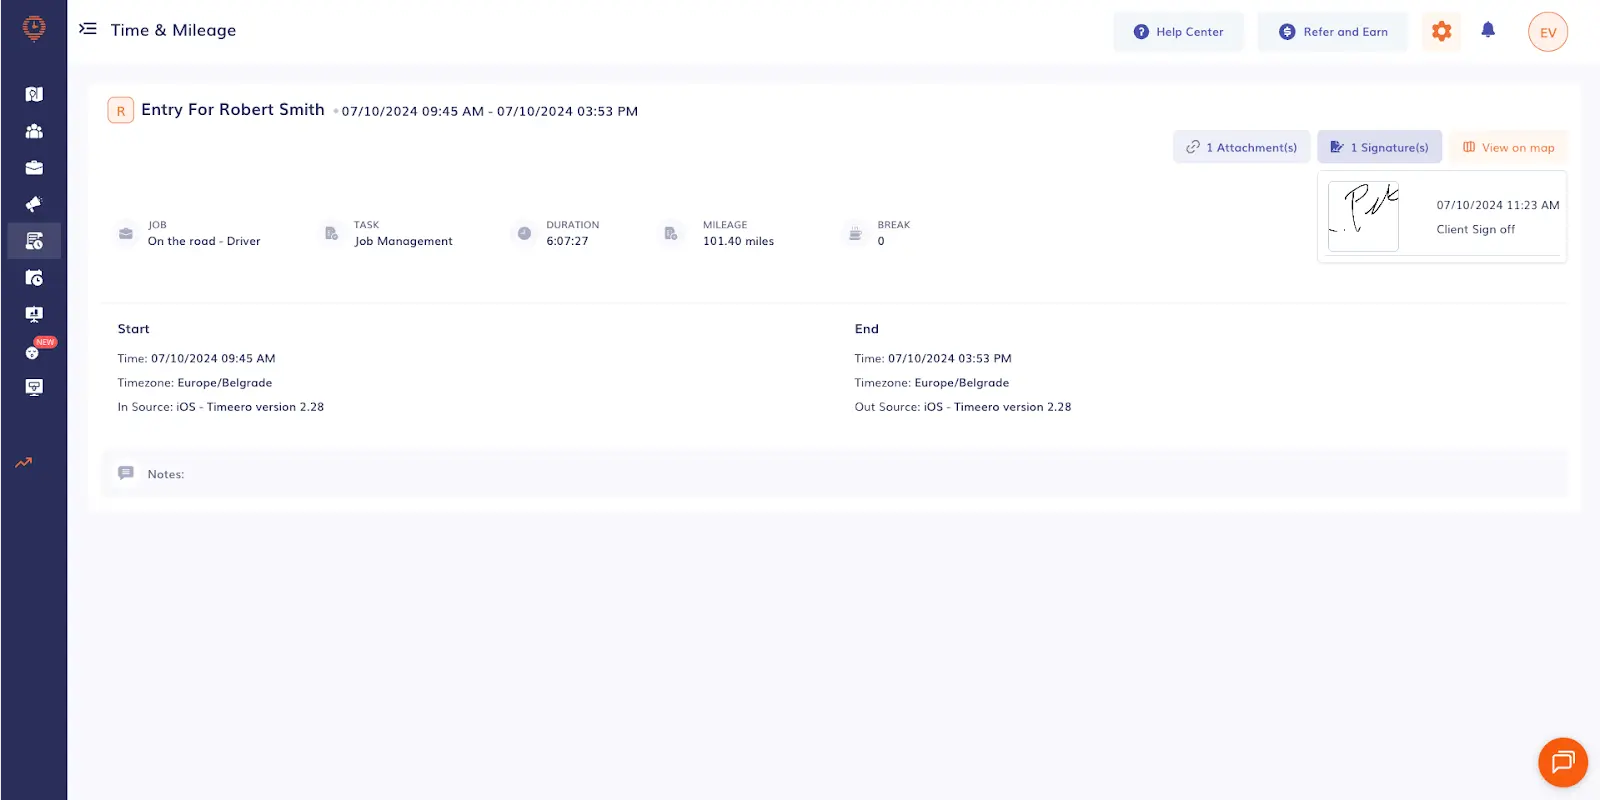1600x800 pixels.
Task: Click the Client Sign off label
Action: pyautogui.click(x=1475, y=230)
